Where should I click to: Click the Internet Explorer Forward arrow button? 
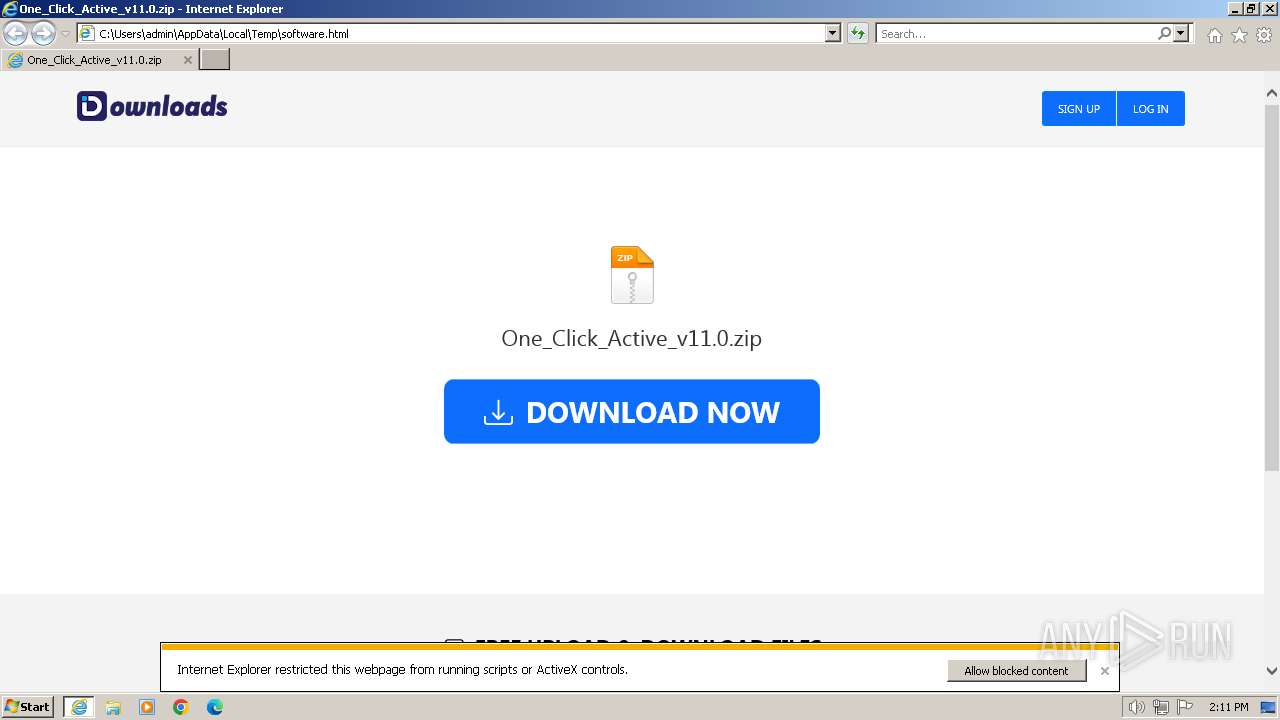tap(43, 33)
